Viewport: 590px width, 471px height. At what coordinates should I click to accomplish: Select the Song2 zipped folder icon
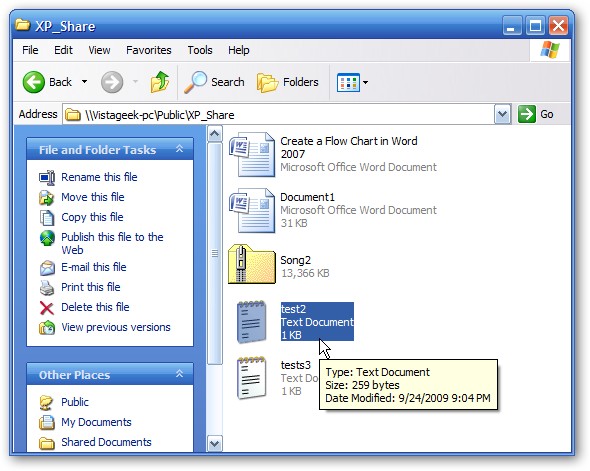coord(252,264)
